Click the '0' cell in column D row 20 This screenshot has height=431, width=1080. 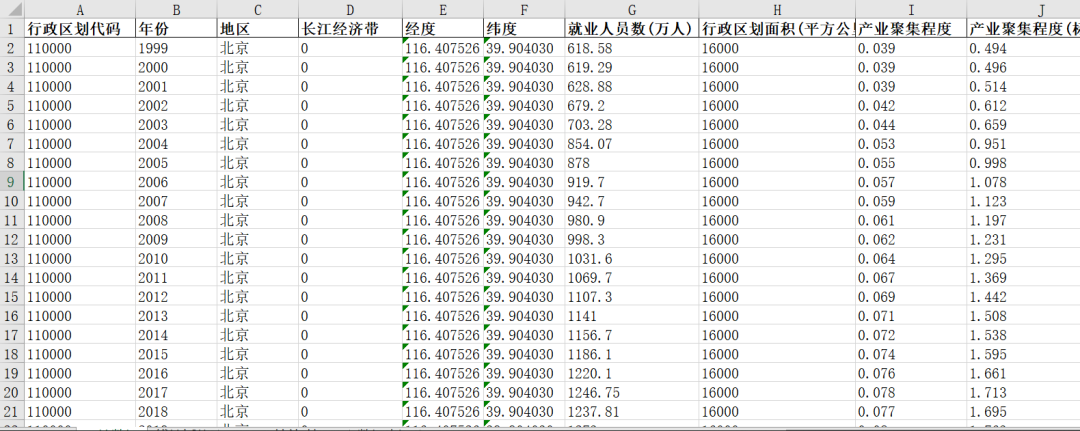pos(350,392)
